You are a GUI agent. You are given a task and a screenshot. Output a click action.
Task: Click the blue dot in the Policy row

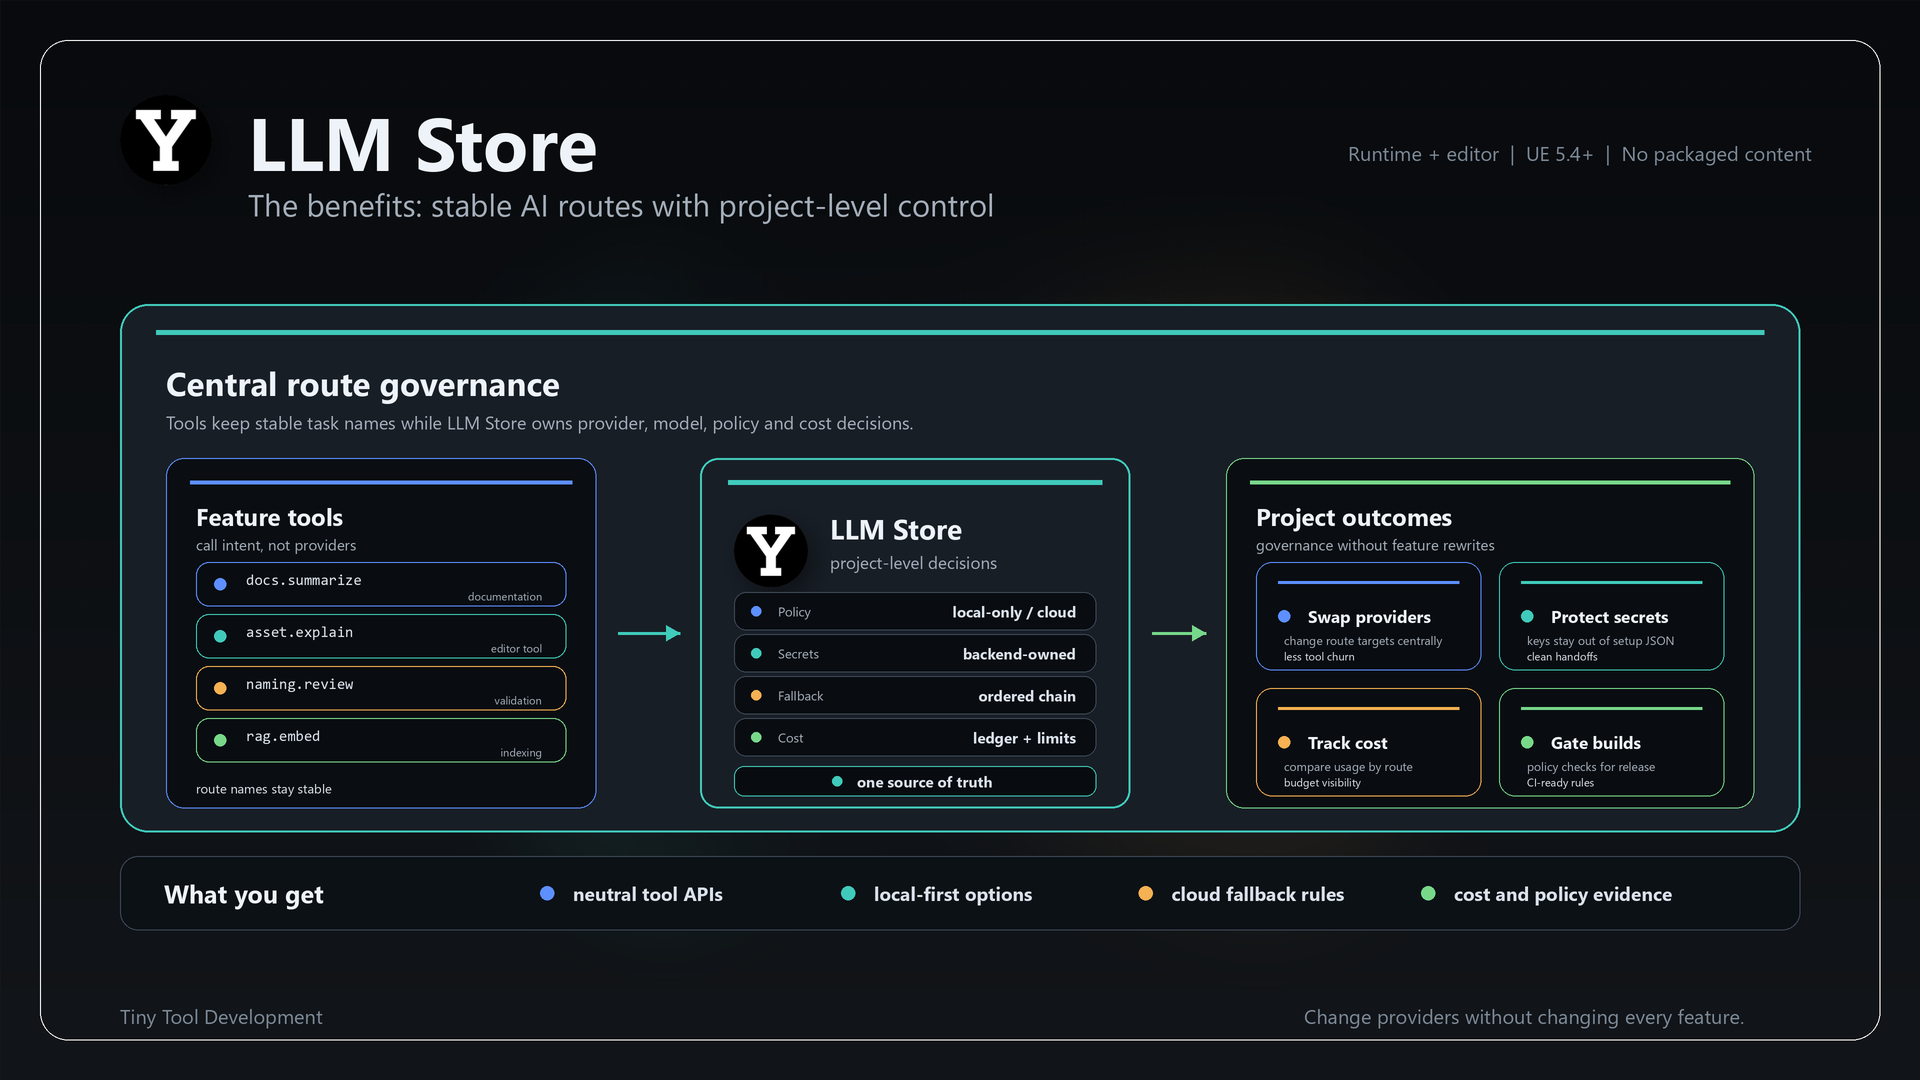click(x=756, y=611)
